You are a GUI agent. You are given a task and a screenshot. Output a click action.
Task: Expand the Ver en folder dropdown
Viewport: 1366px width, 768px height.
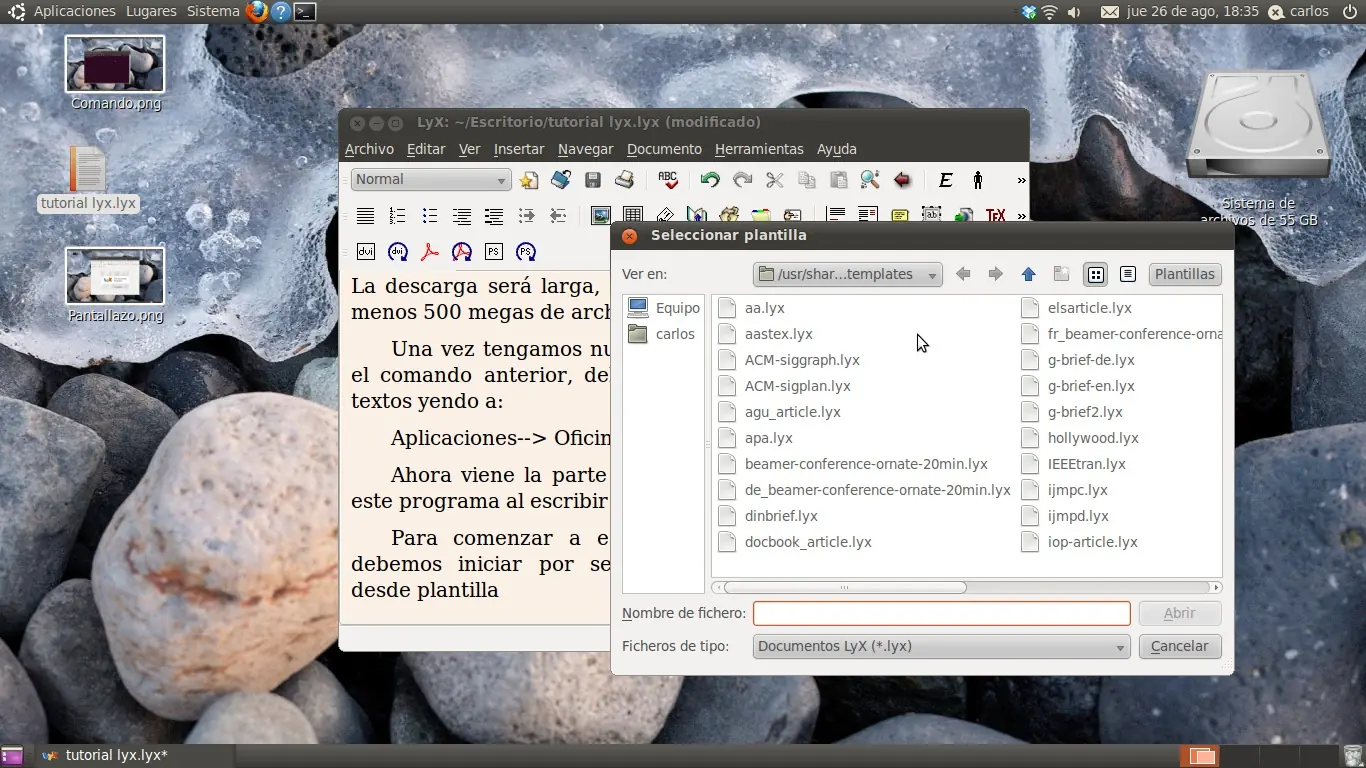pyautogui.click(x=848, y=274)
